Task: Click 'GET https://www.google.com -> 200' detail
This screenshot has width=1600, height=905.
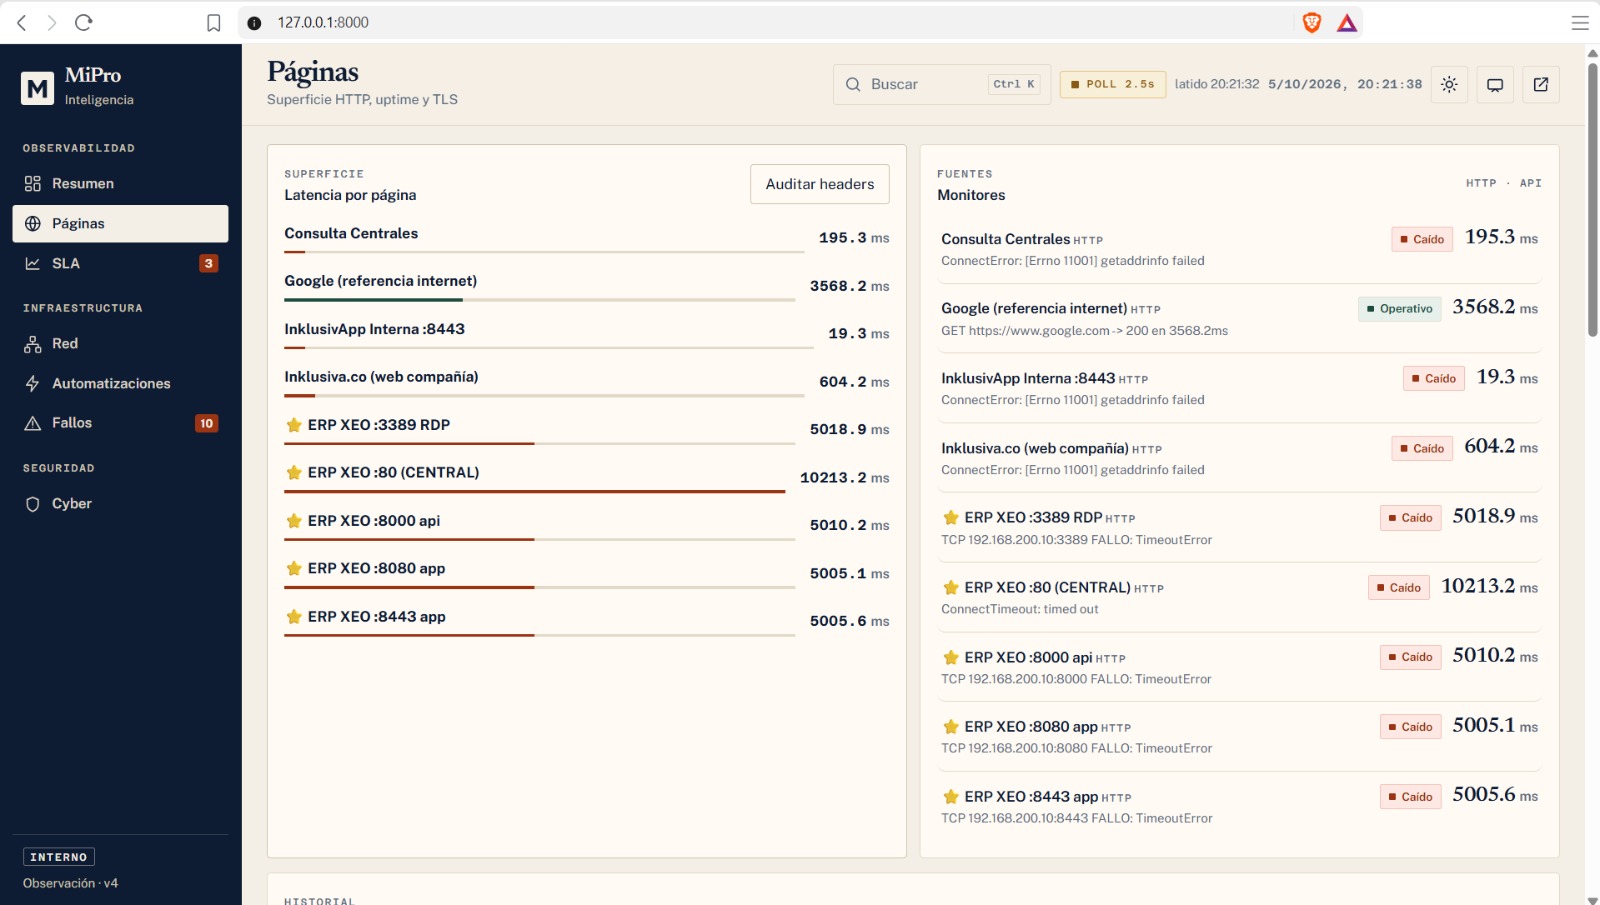Action: (1084, 331)
